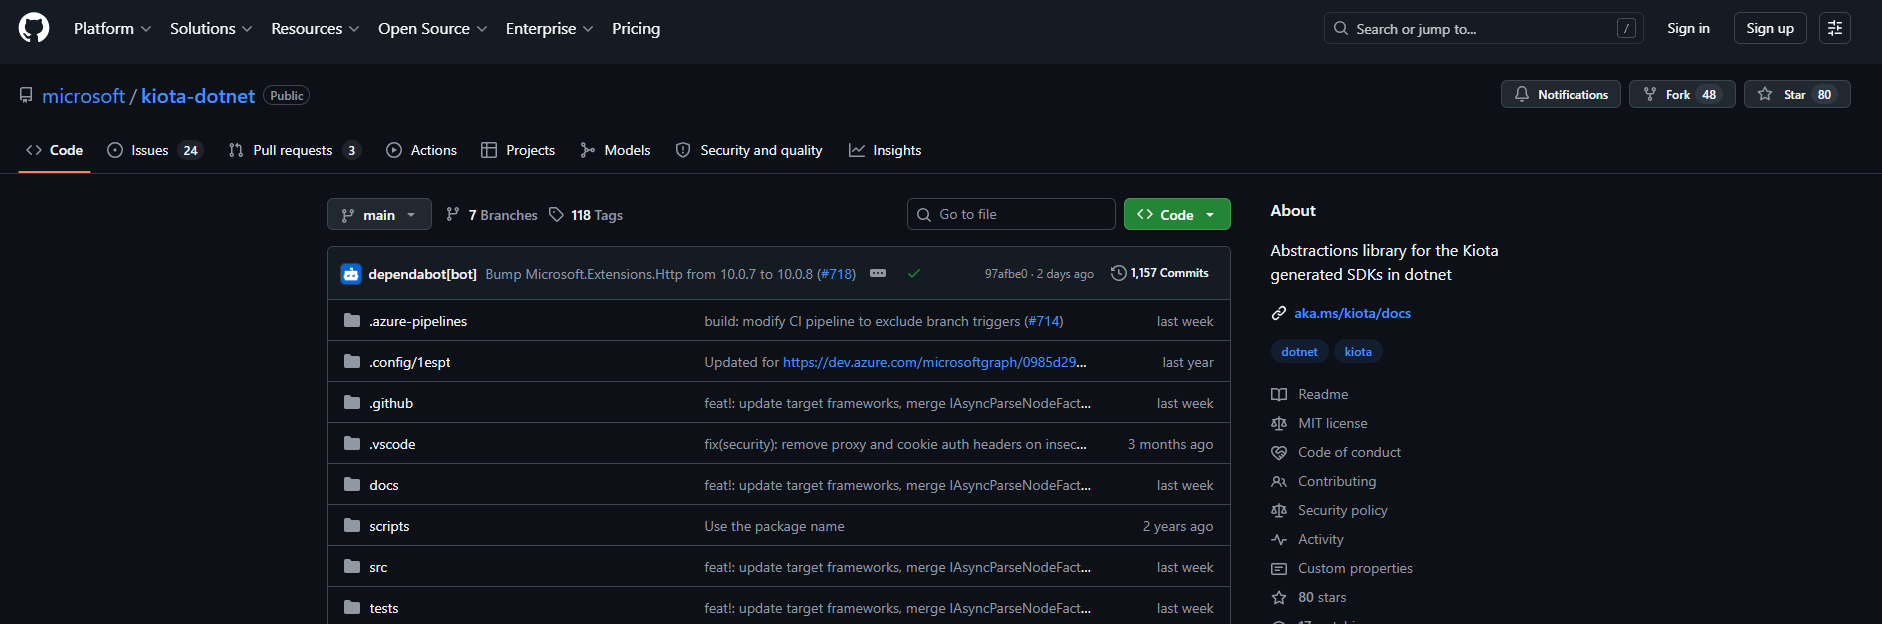This screenshot has width=1882, height=624.
Task: Click the branch icon beside 7 Branches
Action: coord(453,215)
